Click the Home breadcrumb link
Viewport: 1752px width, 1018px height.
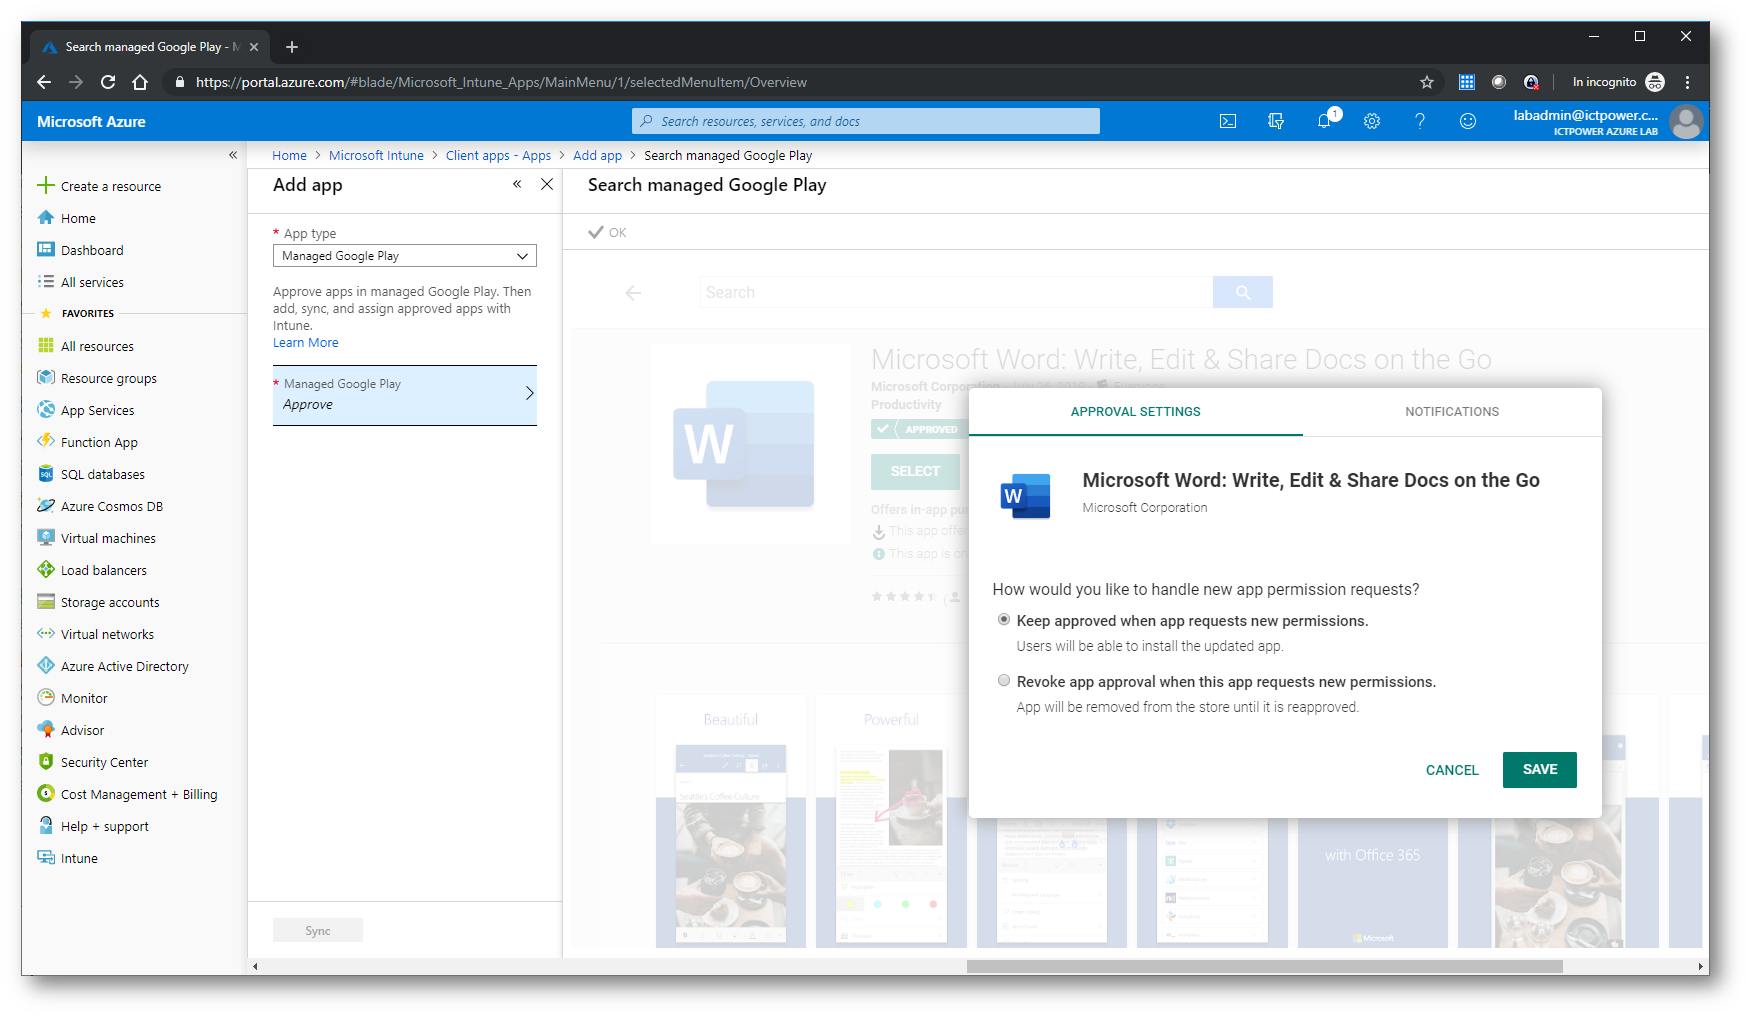point(290,156)
